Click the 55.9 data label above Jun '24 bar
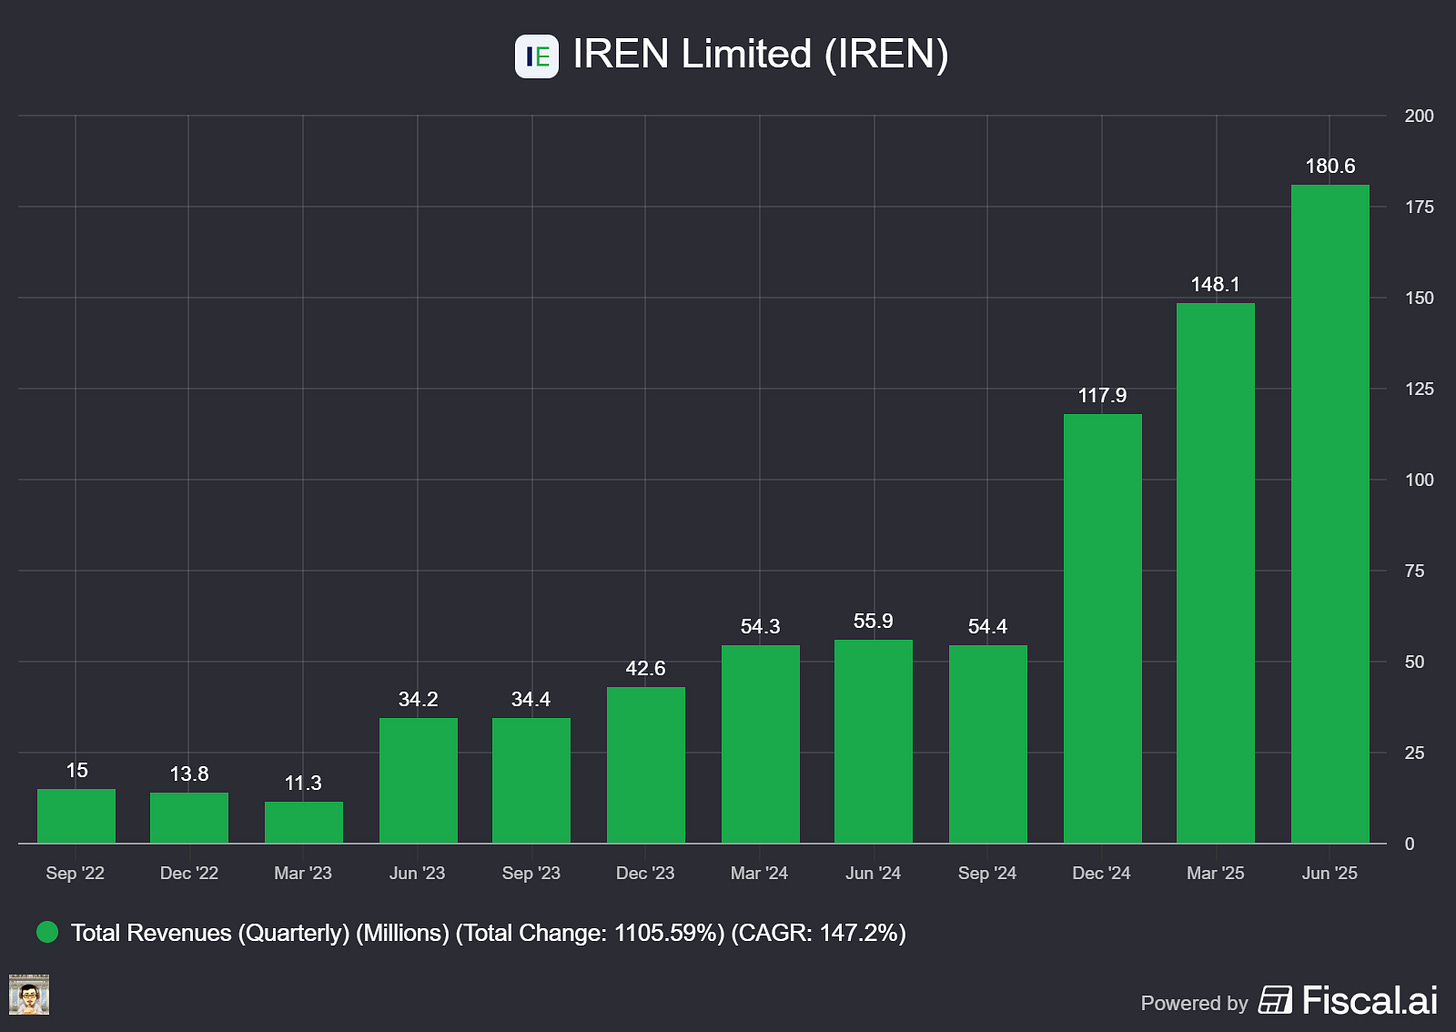The width and height of the screenshot is (1456, 1032). pos(873,621)
